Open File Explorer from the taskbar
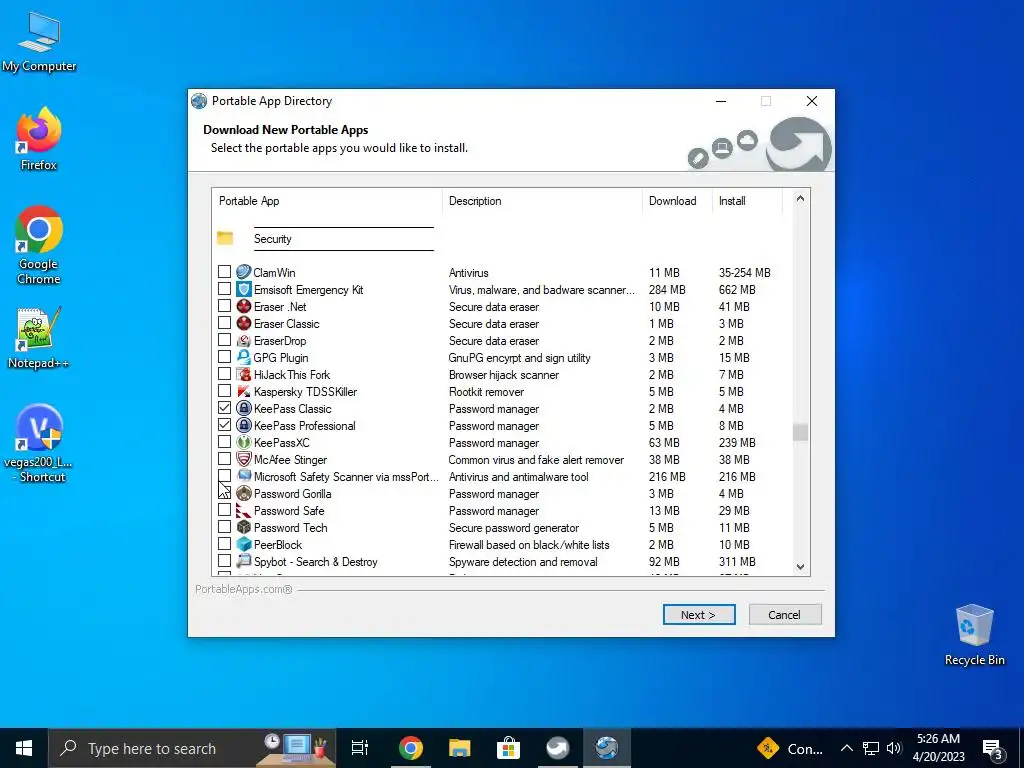The image size is (1024, 768). point(460,748)
